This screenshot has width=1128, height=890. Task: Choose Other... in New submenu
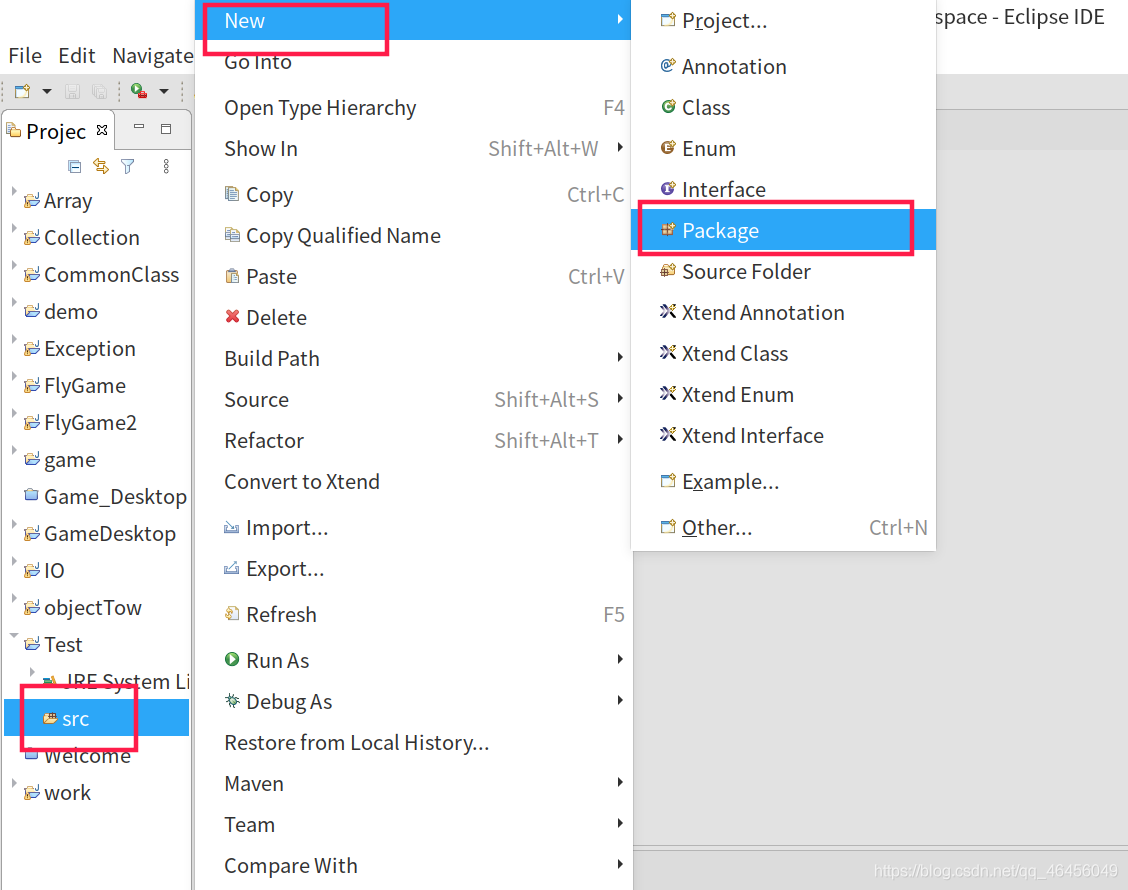783,527
